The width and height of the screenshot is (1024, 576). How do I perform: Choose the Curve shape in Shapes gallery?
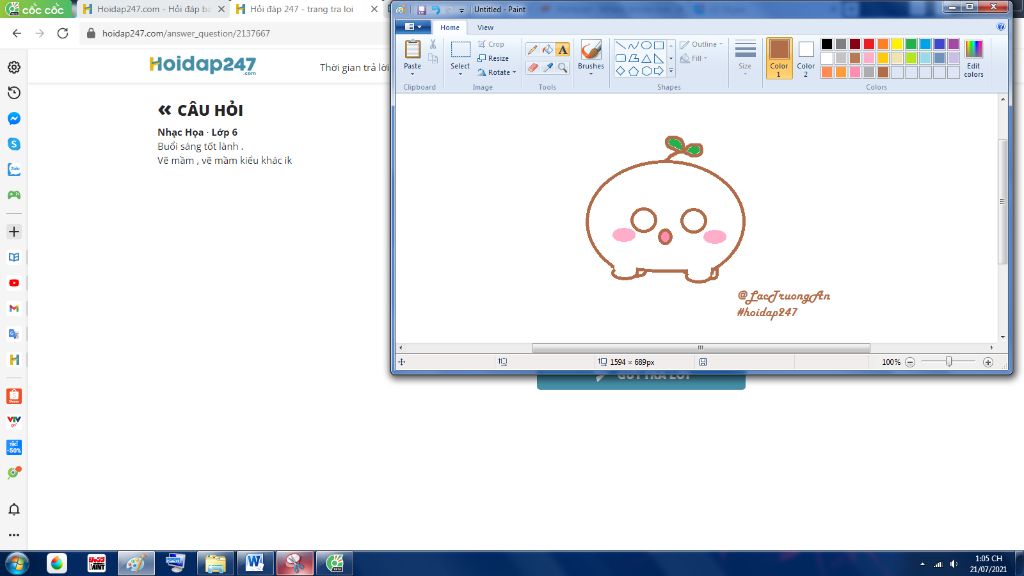tap(633, 45)
